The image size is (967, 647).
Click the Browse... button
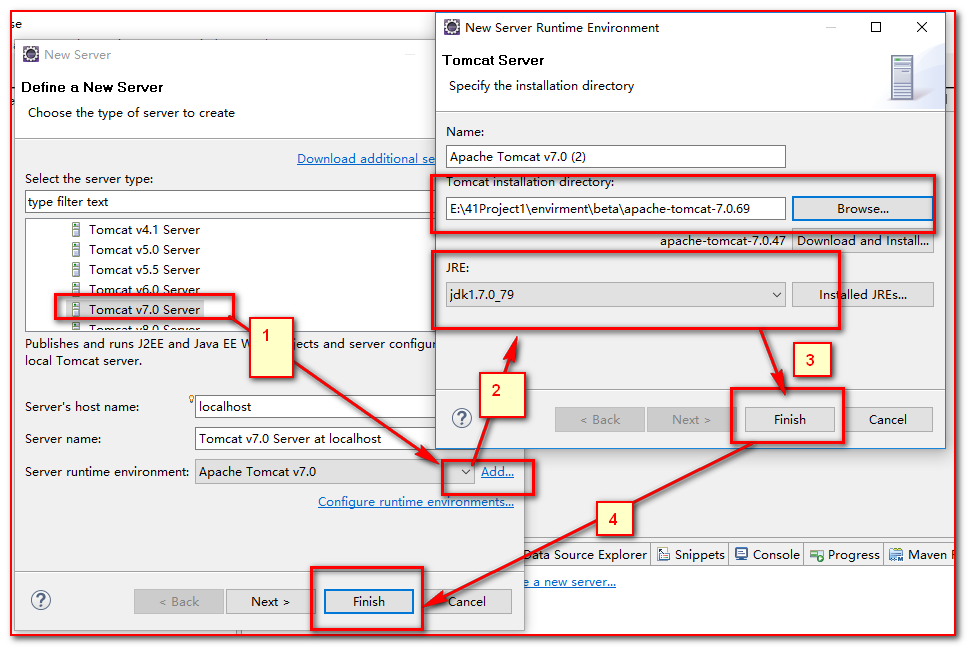pos(862,208)
